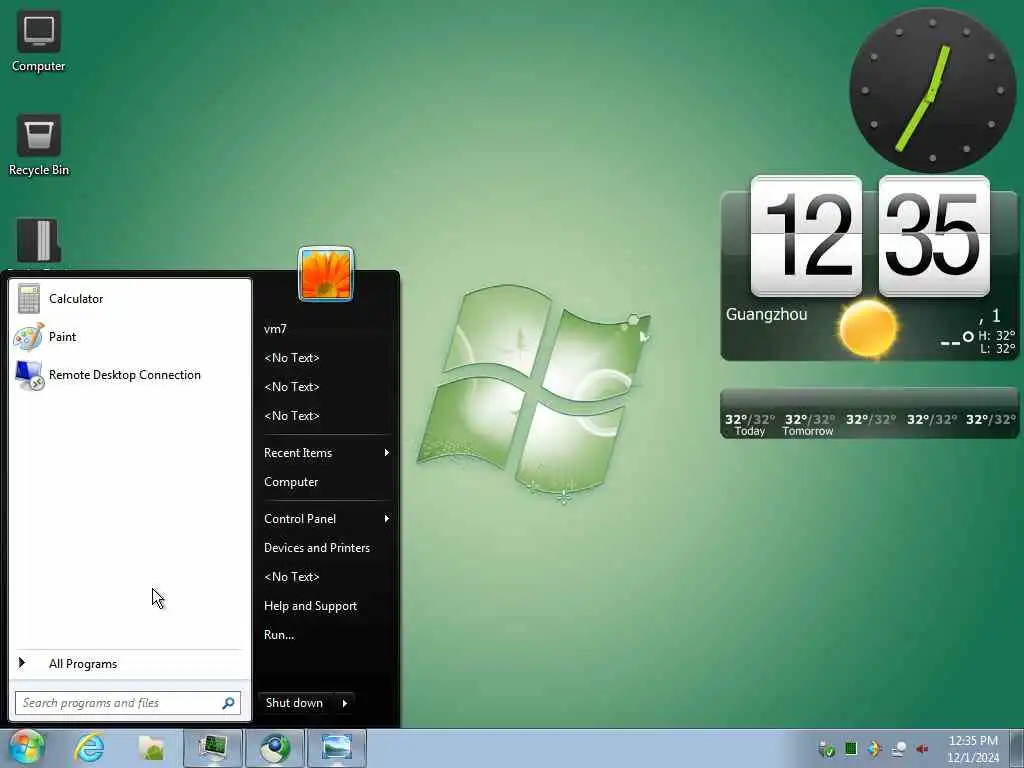1024x768 pixels.
Task: Click the flip clock minutes 35
Action: pos(934,236)
